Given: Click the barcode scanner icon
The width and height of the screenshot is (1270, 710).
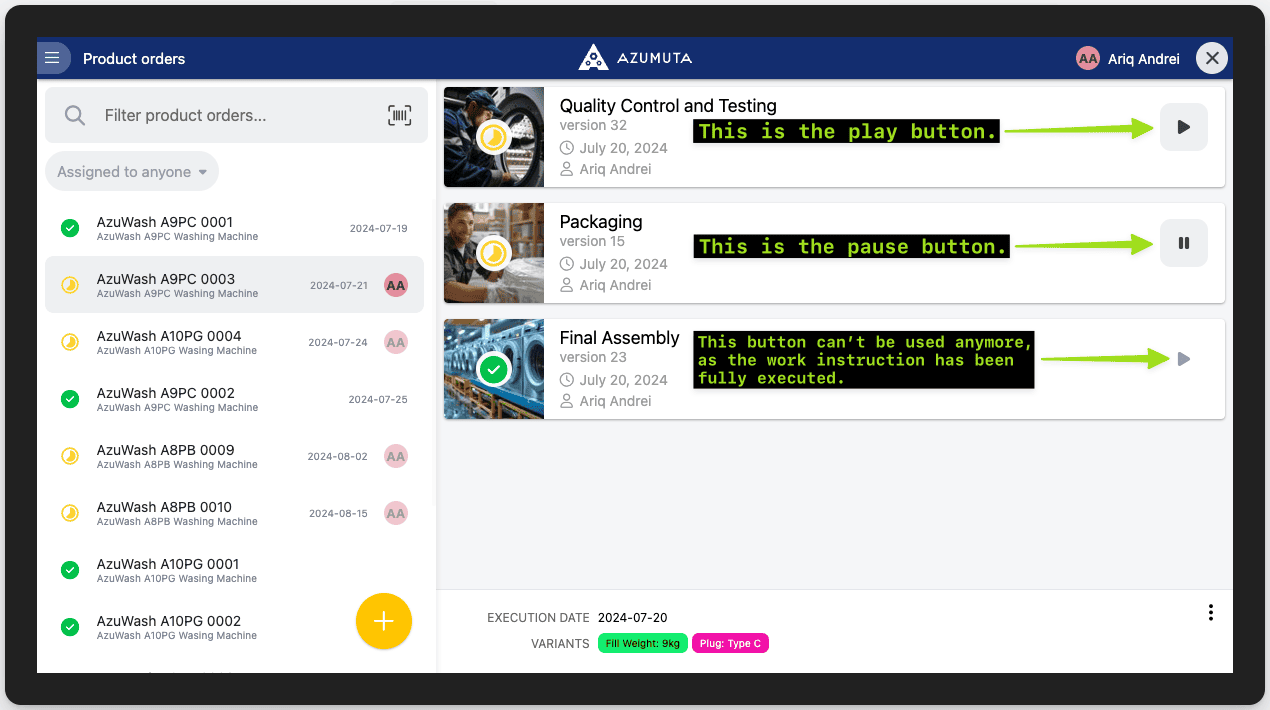Looking at the screenshot, I should click(399, 115).
